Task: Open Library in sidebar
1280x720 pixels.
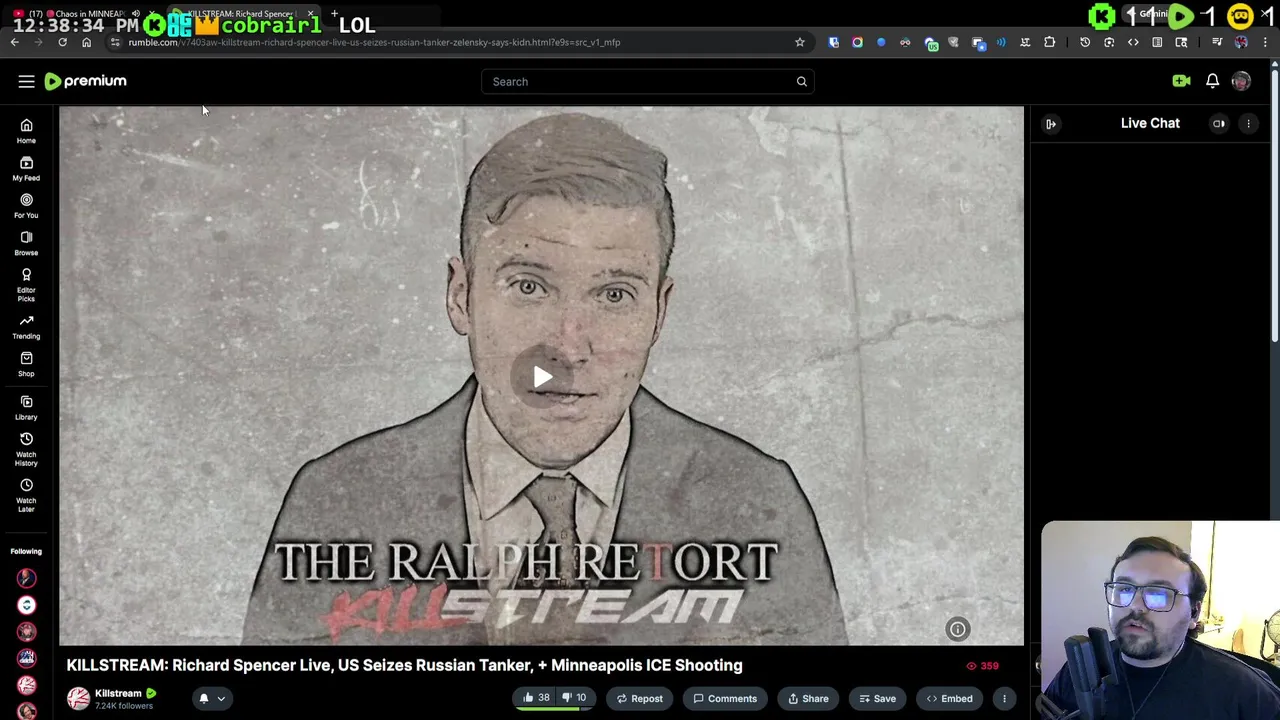Action: click(26, 407)
